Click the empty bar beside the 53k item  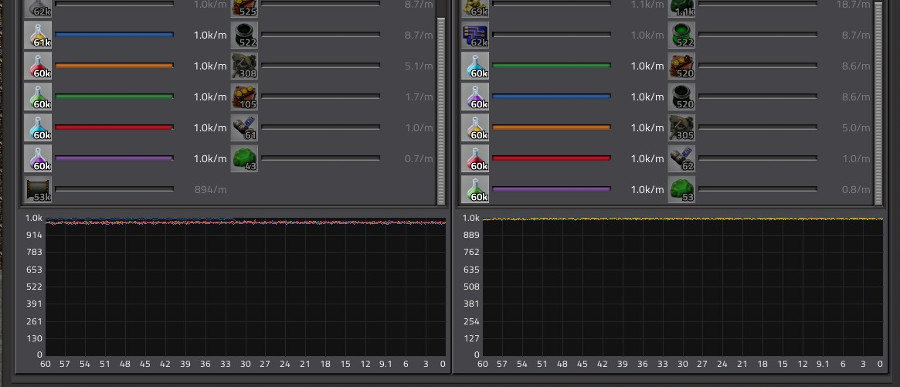tap(114, 188)
